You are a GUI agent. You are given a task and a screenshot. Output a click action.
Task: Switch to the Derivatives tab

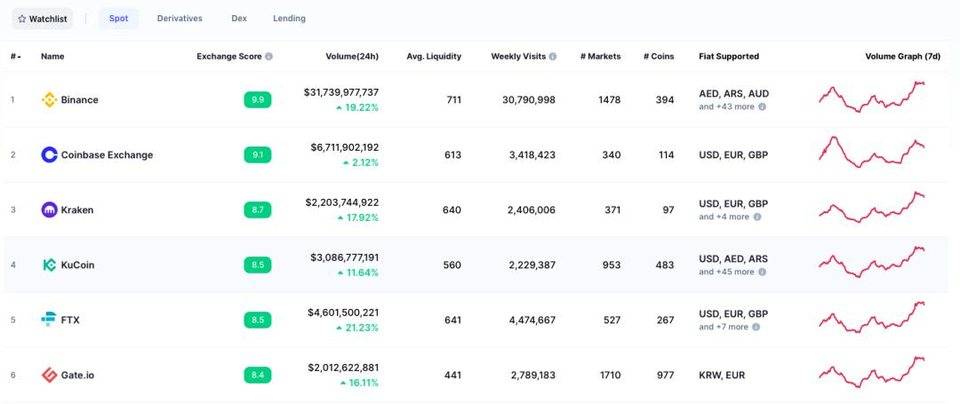click(x=179, y=18)
